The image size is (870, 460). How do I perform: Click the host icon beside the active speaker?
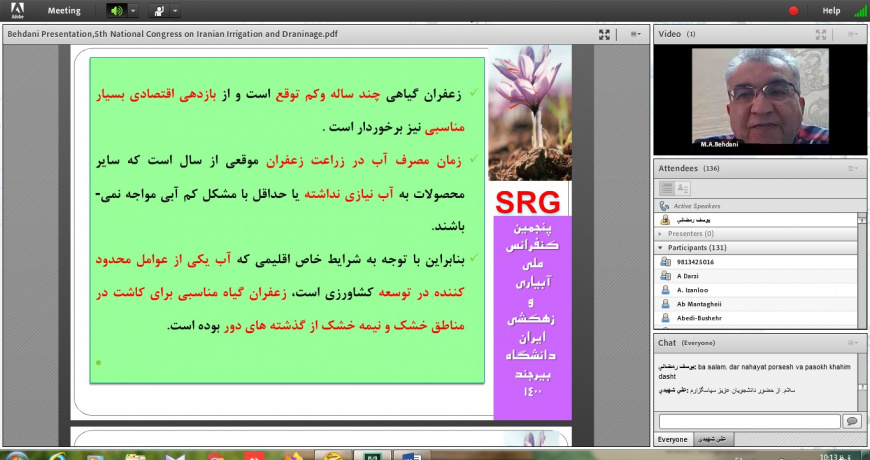pos(665,220)
